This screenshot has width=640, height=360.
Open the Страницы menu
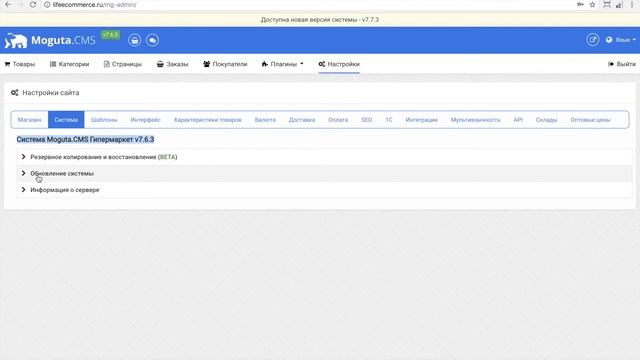pyautogui.click(x=122, y=64)
